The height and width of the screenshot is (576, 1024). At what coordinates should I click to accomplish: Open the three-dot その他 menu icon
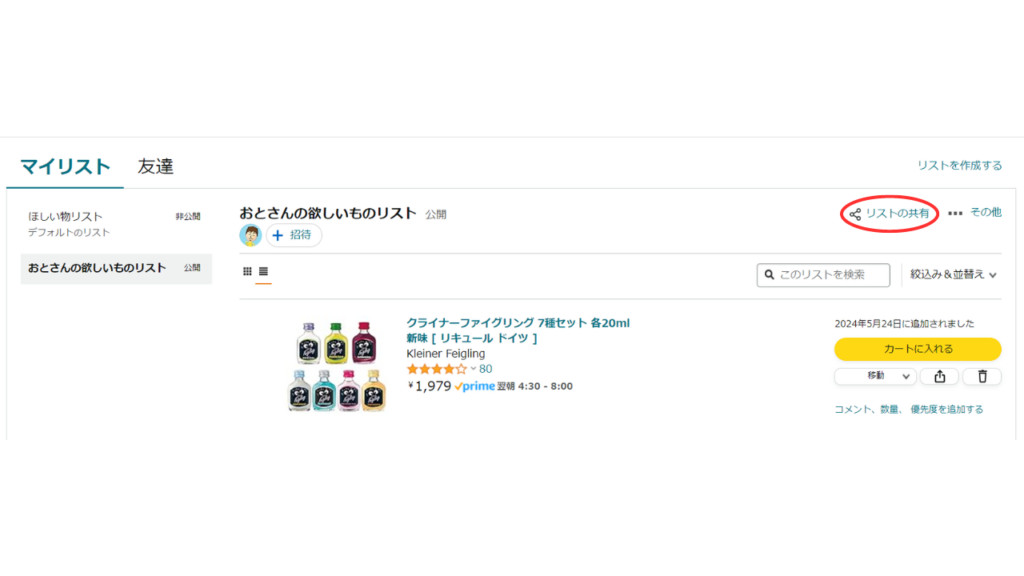pyautogui.click(x=955, y=213)
